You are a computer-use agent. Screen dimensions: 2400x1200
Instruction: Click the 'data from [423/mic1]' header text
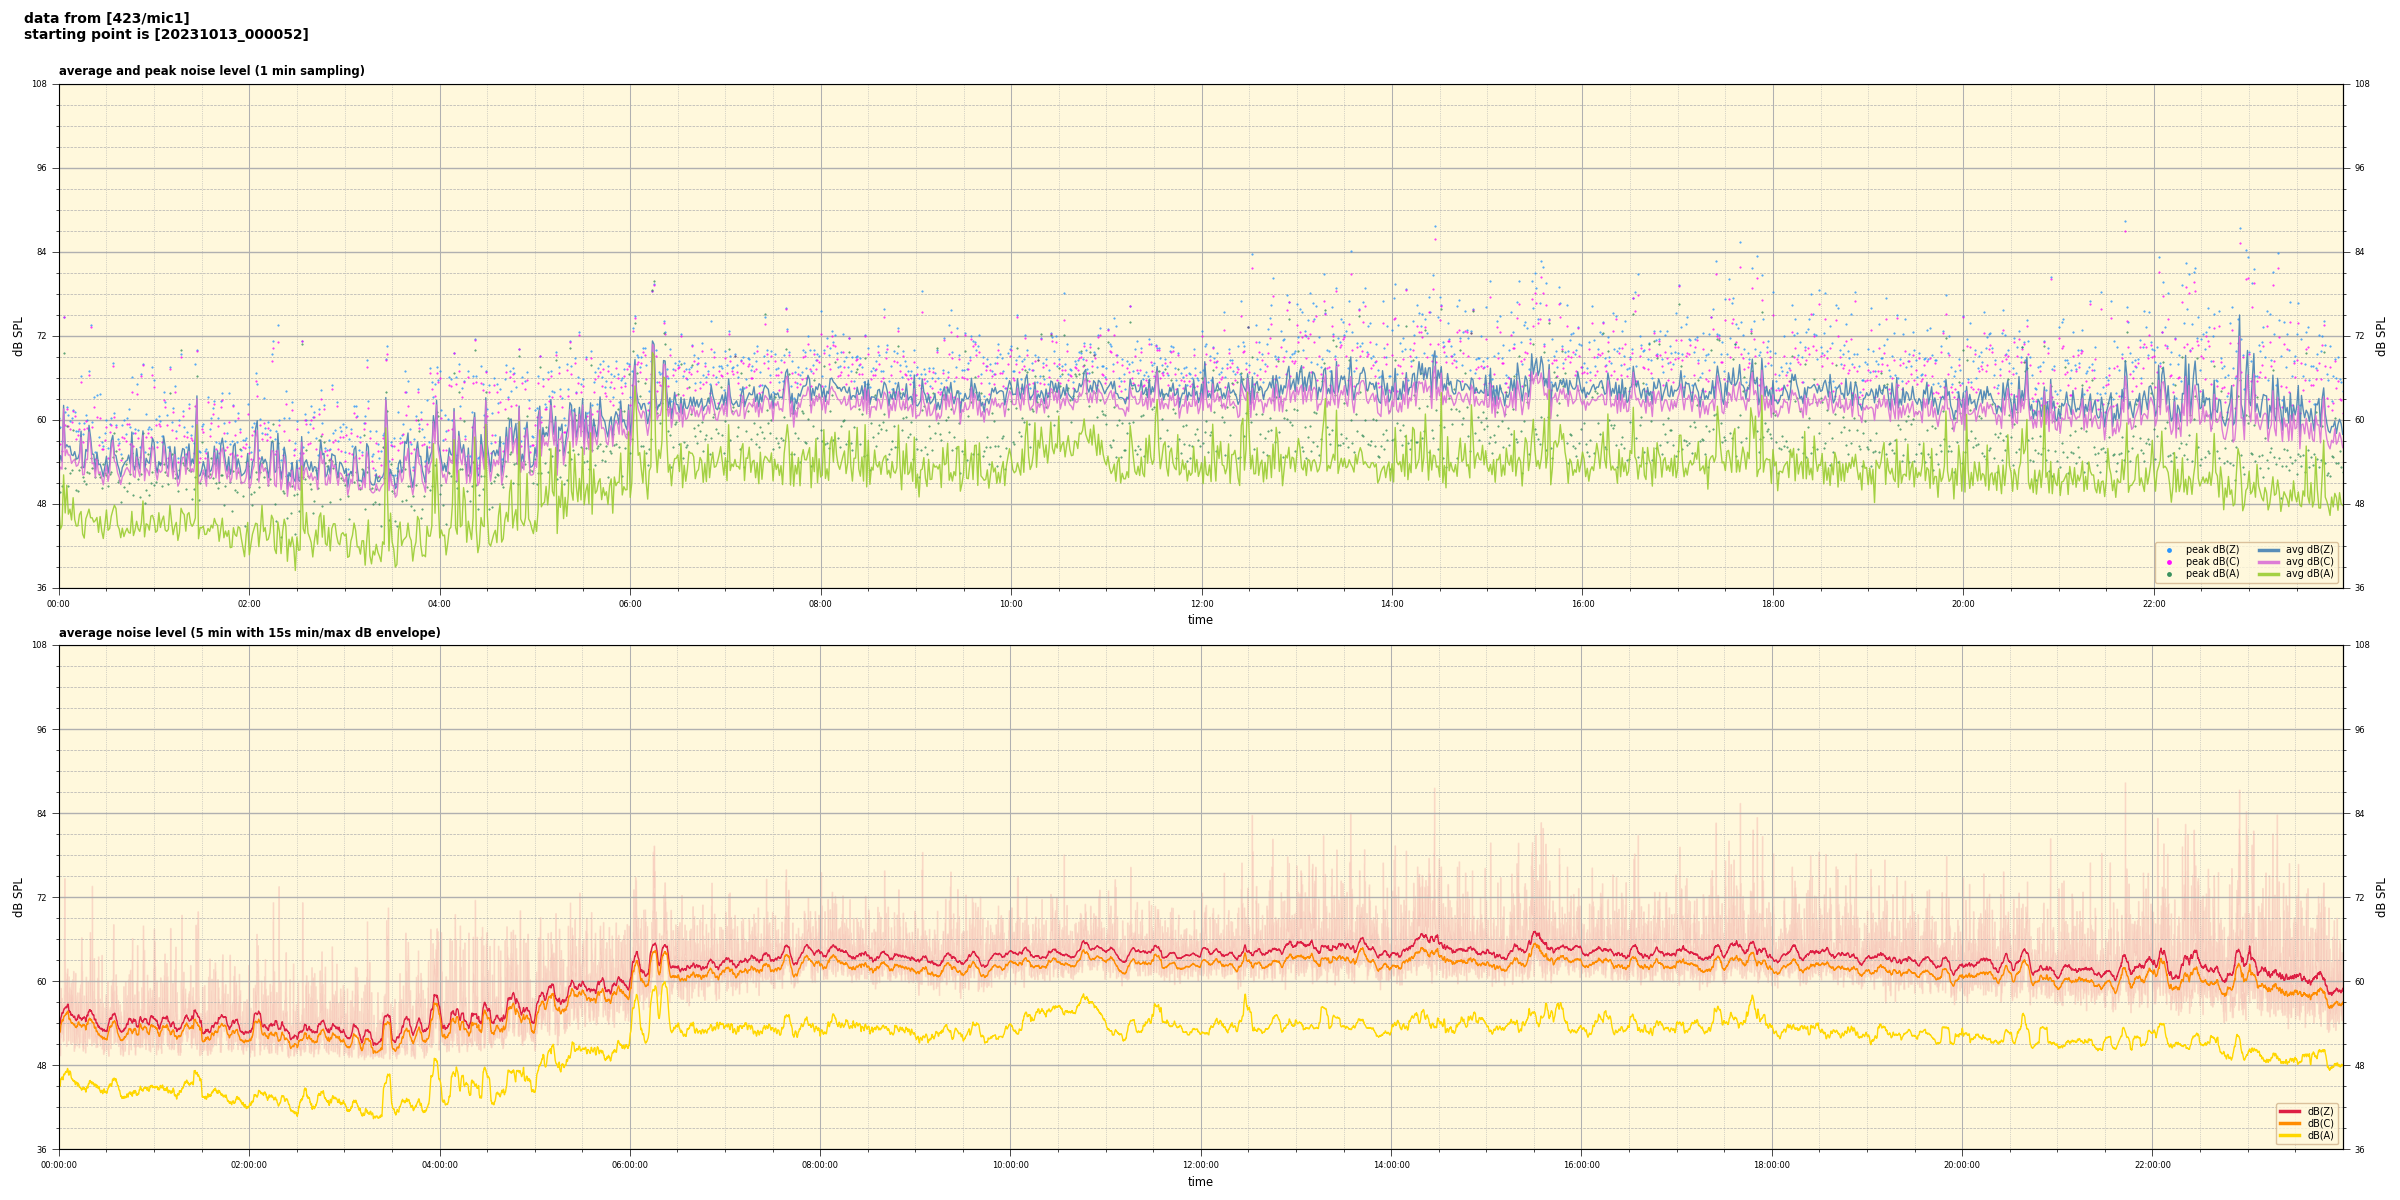[x=106, y=18]
